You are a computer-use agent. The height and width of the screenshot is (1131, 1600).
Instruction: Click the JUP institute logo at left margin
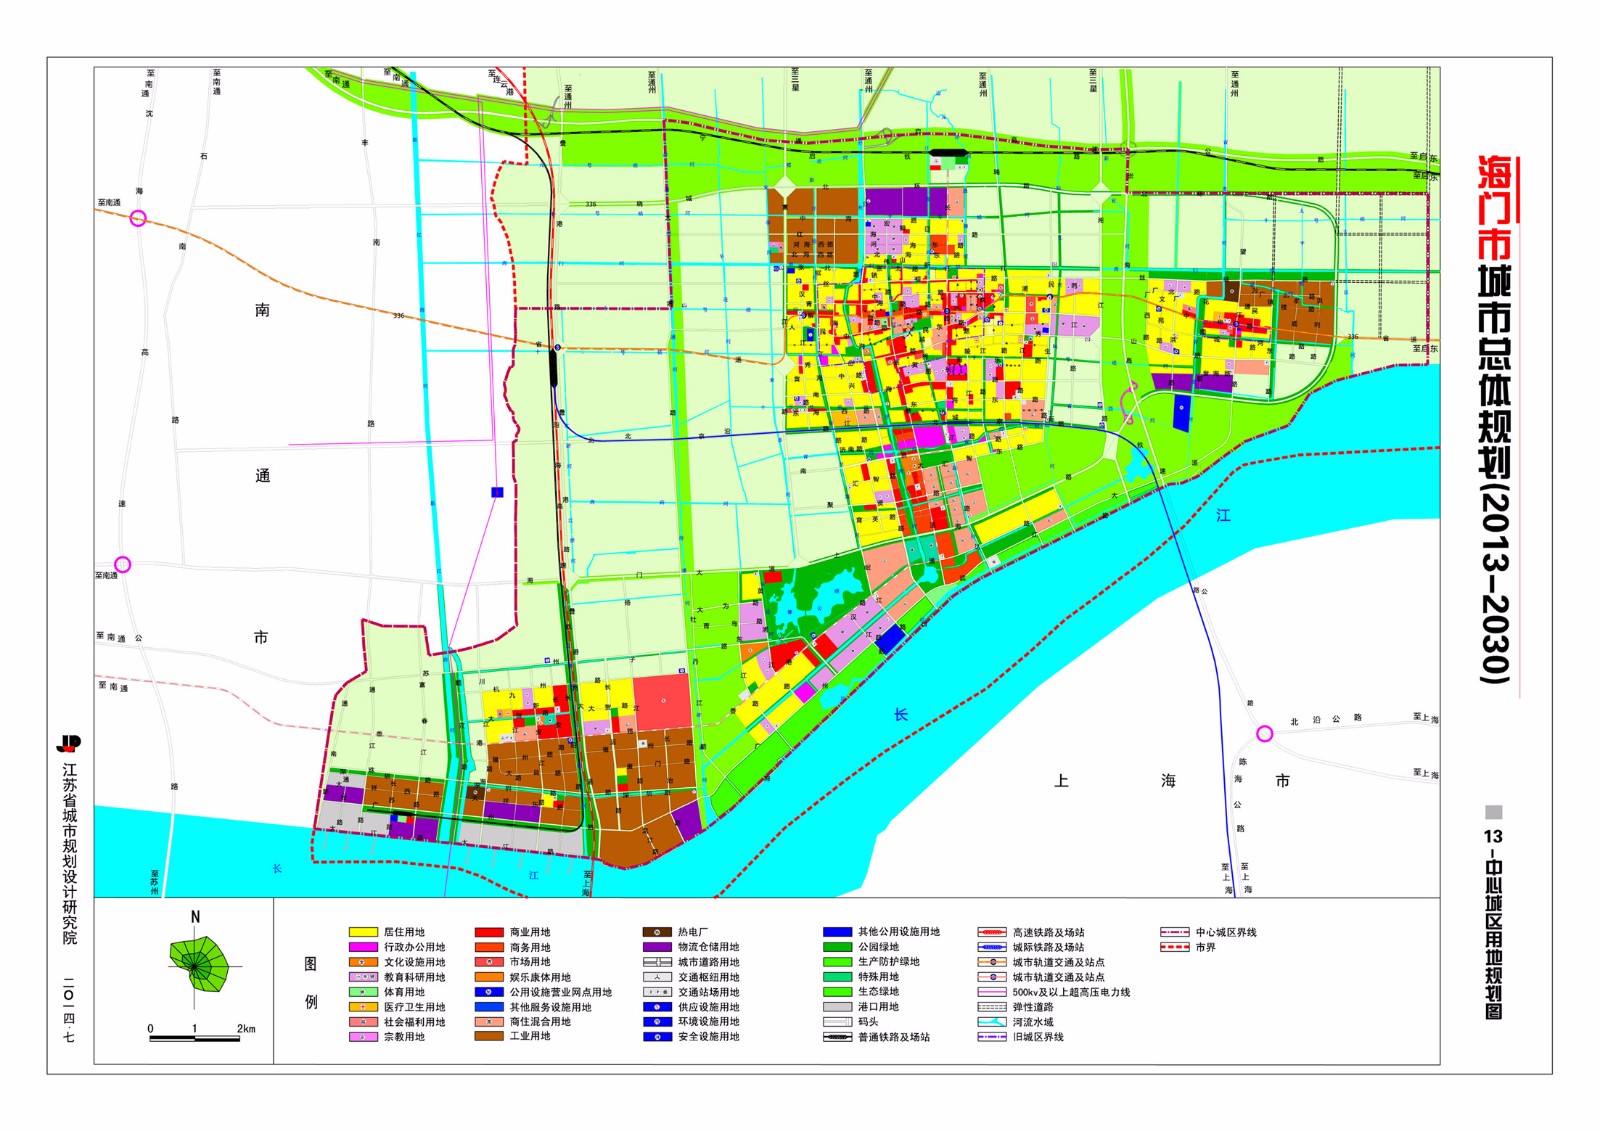point(68,744)
